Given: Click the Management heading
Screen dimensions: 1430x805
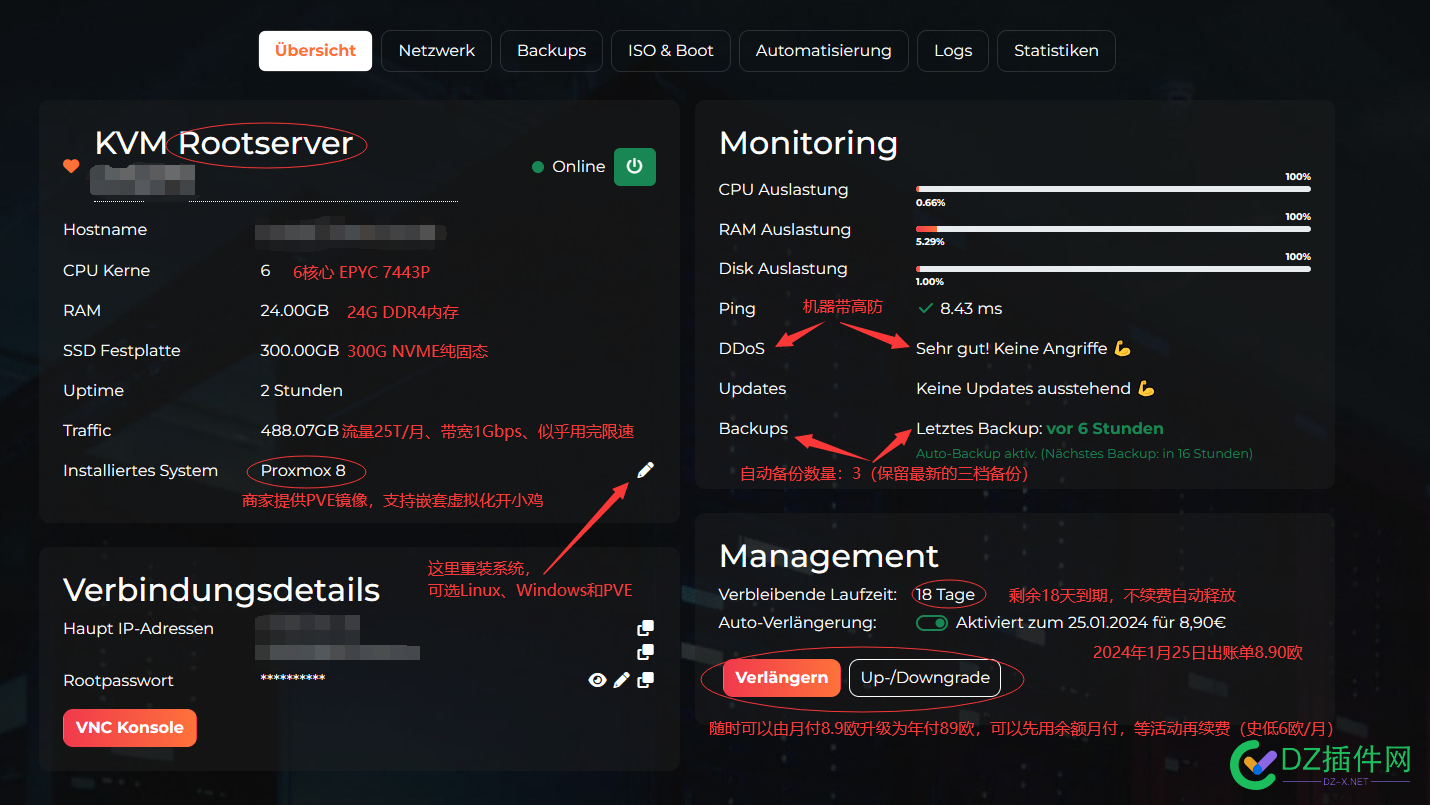Looking at the screenshot, I should pyautogui.click(x=829, y=556).
